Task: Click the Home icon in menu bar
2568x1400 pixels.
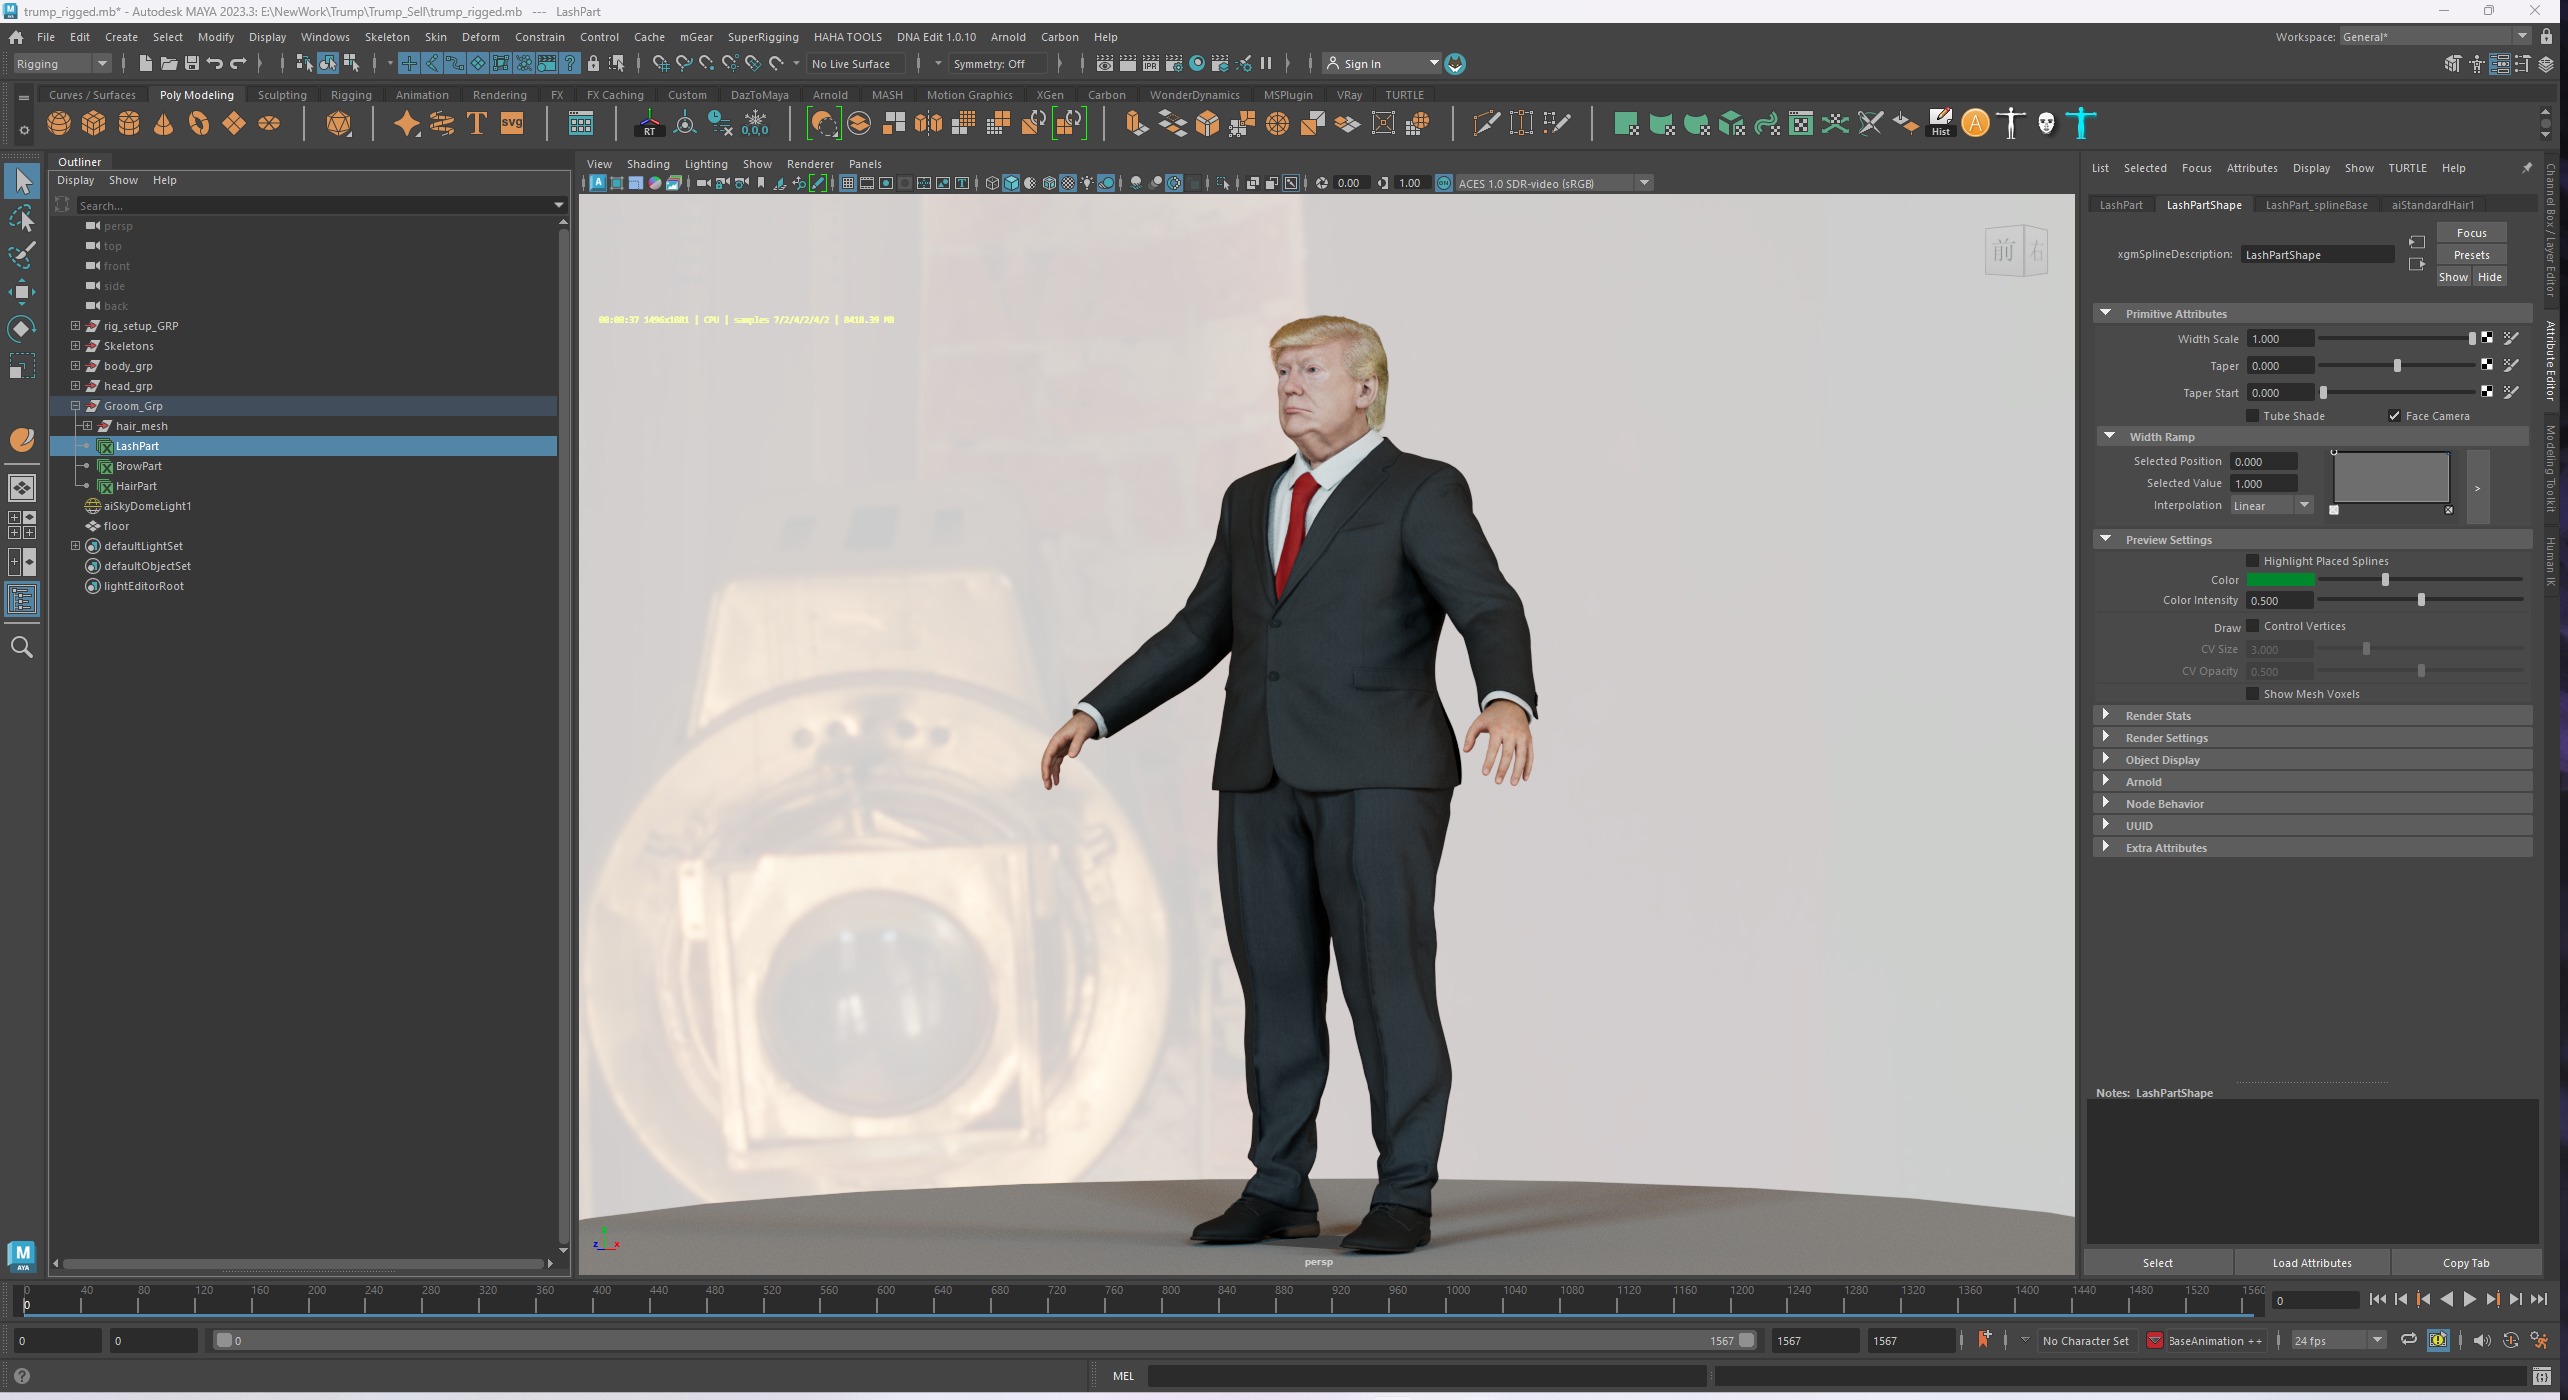Action: pyautogui.click(x=16, y=37)
